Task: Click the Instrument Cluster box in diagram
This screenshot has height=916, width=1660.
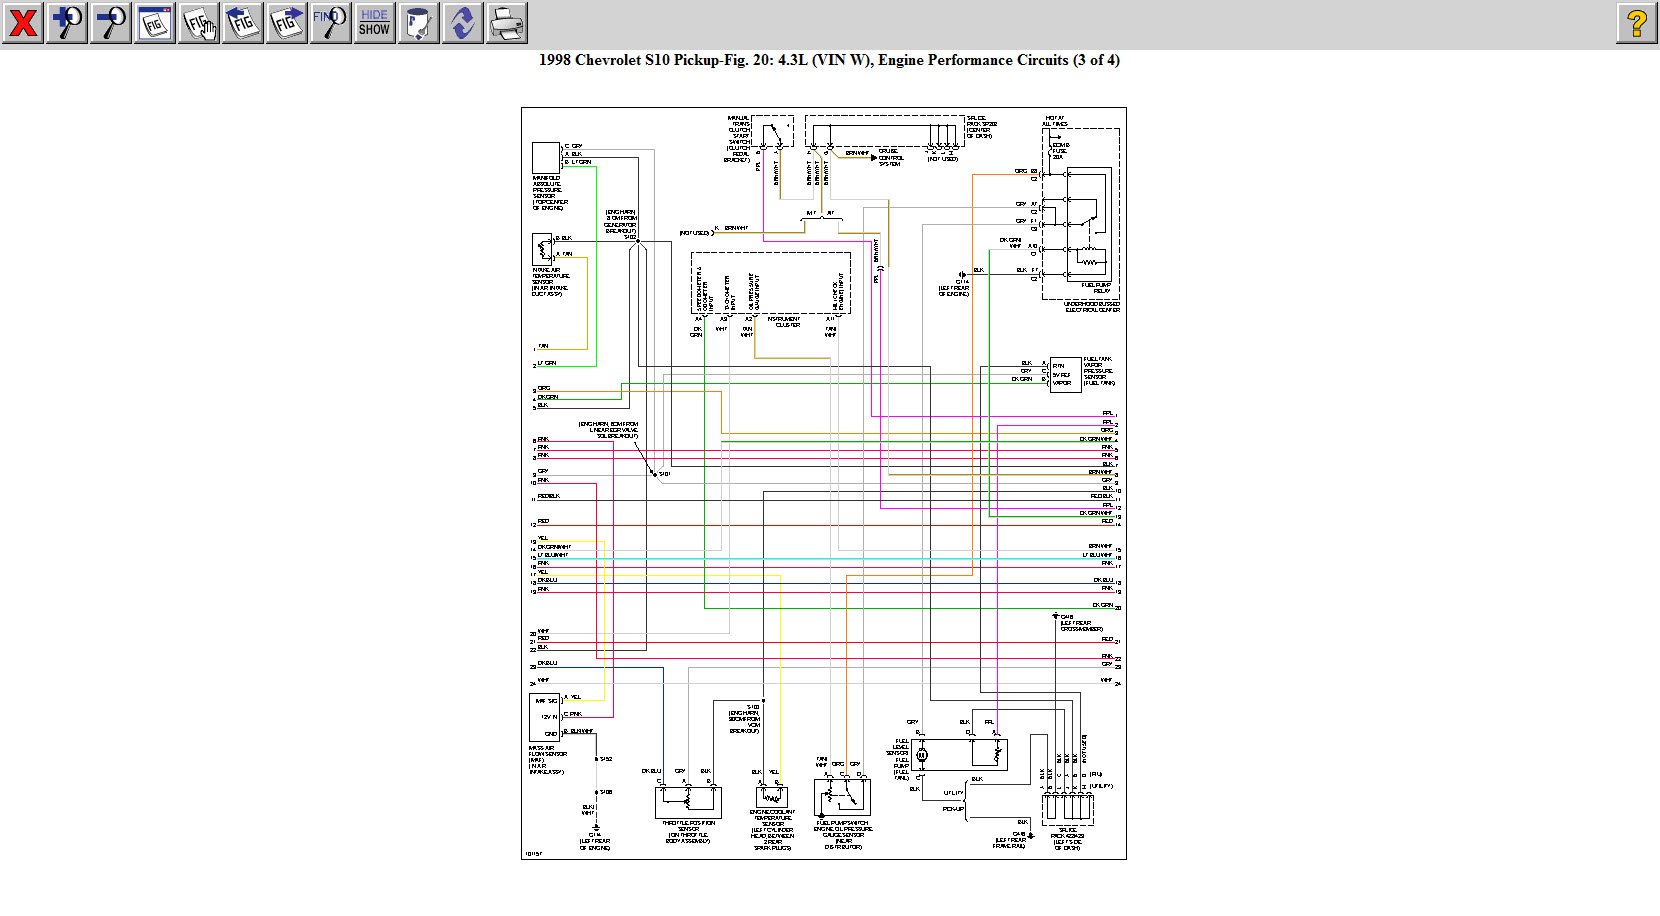Action: (x=771, y=284)
